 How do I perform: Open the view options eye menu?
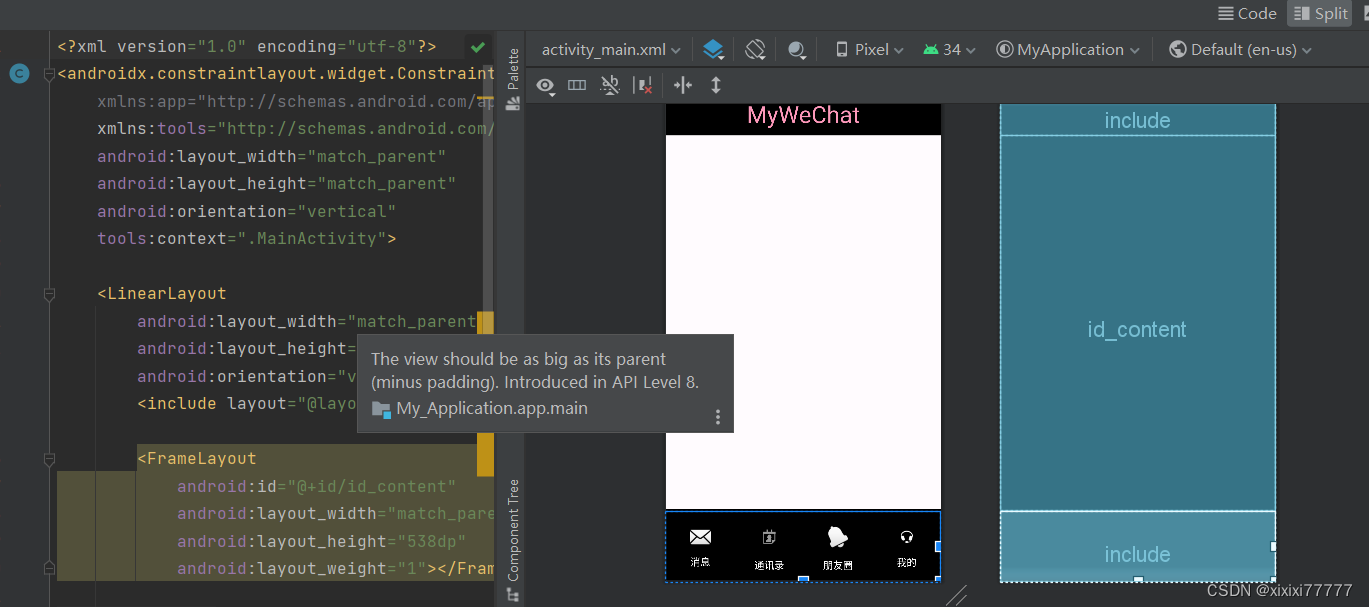click(546, 86)
